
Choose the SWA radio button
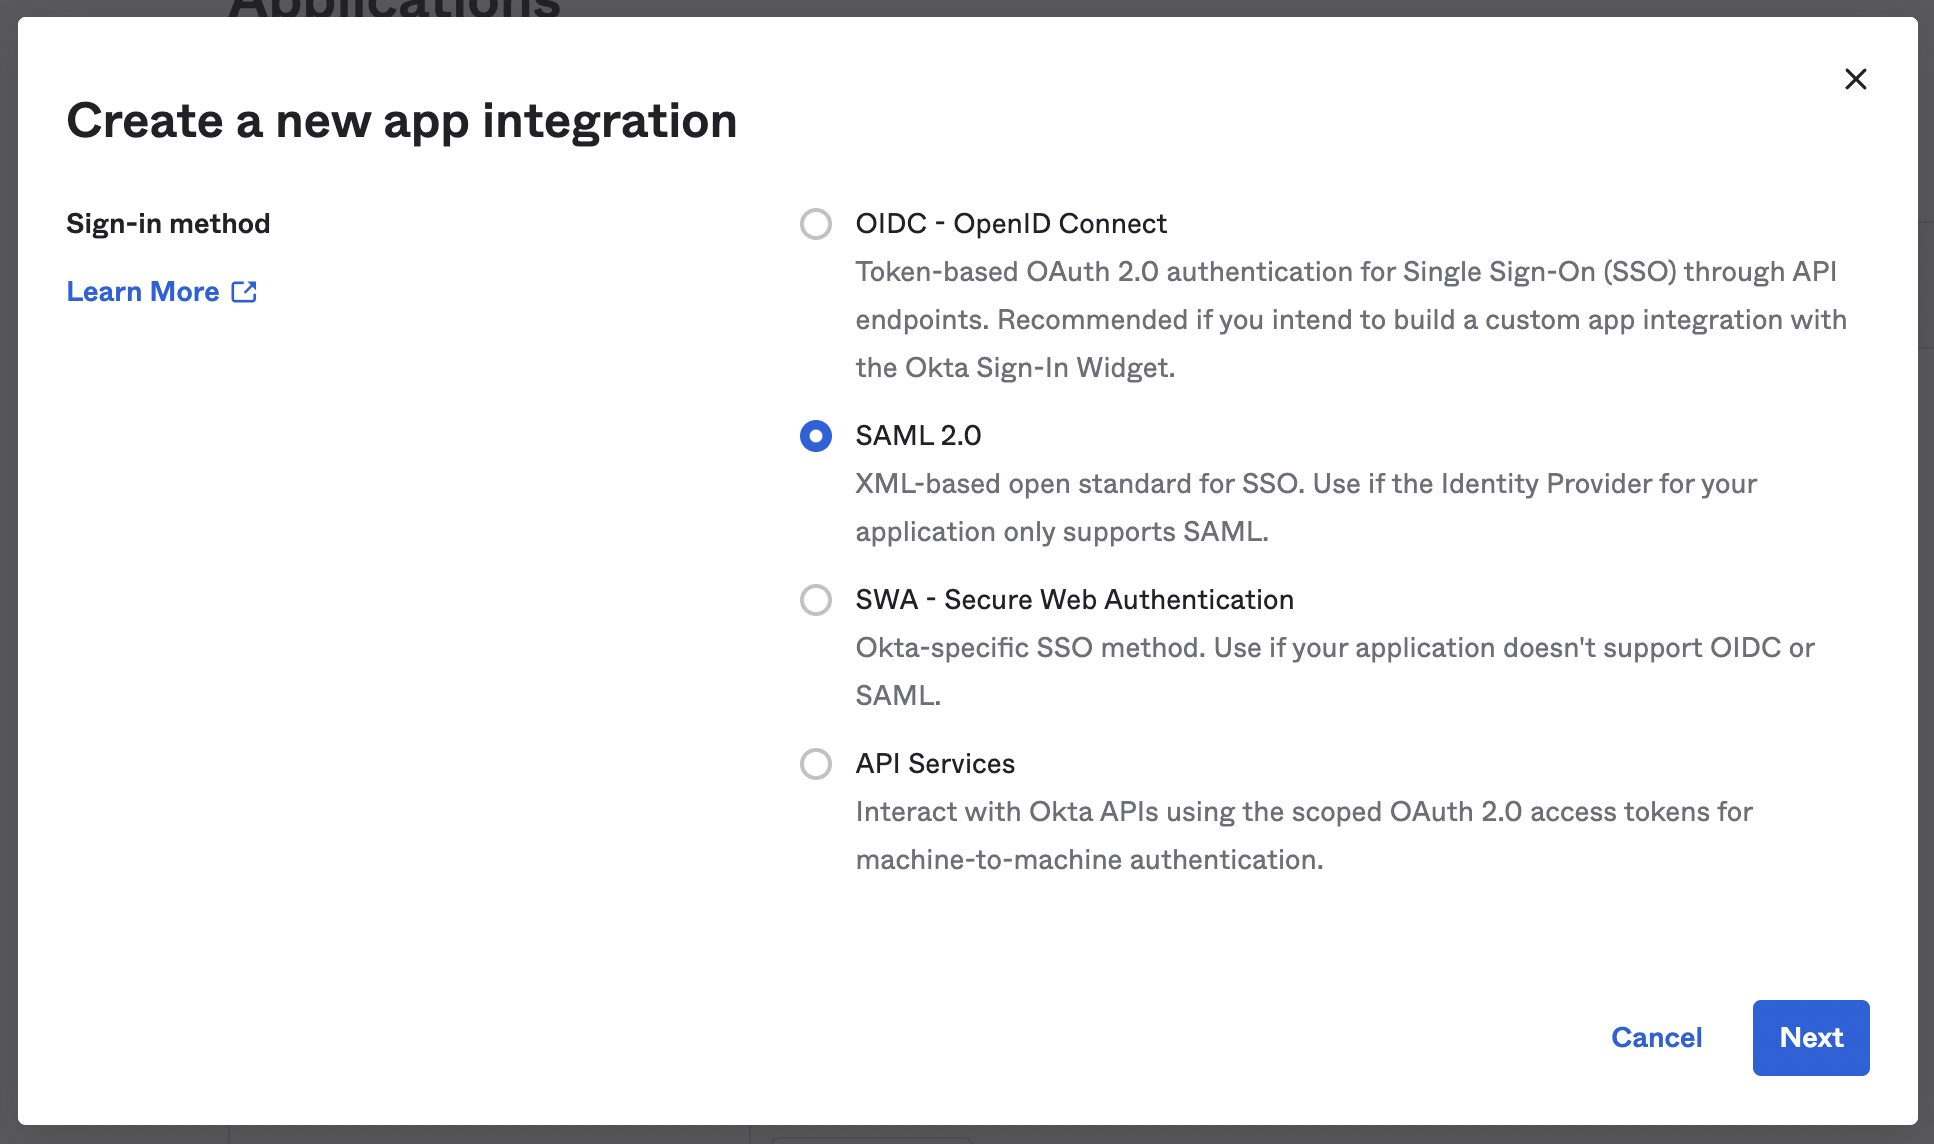[x=816, y=600]
